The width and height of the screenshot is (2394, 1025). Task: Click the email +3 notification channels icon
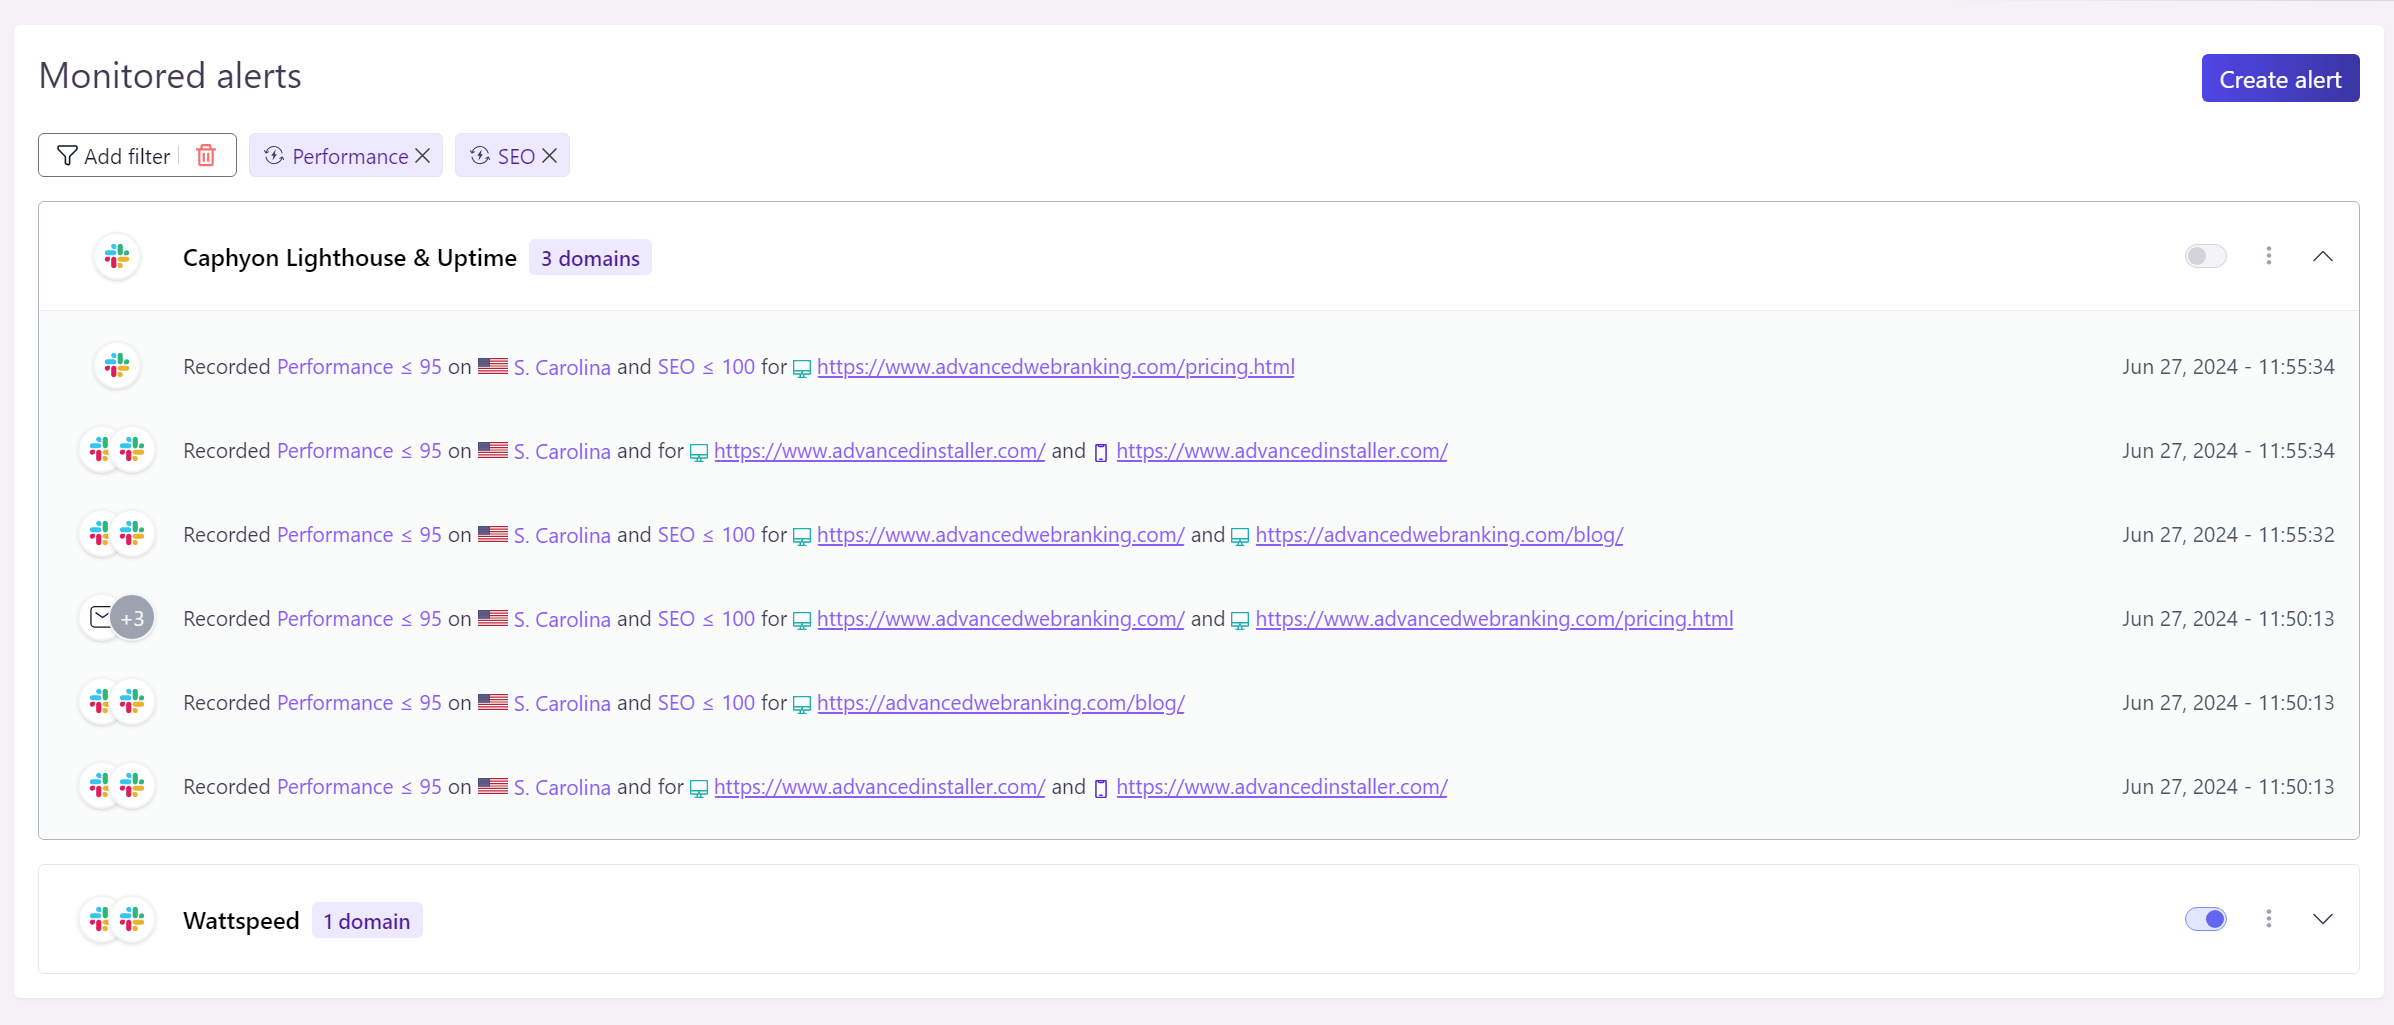117,618
